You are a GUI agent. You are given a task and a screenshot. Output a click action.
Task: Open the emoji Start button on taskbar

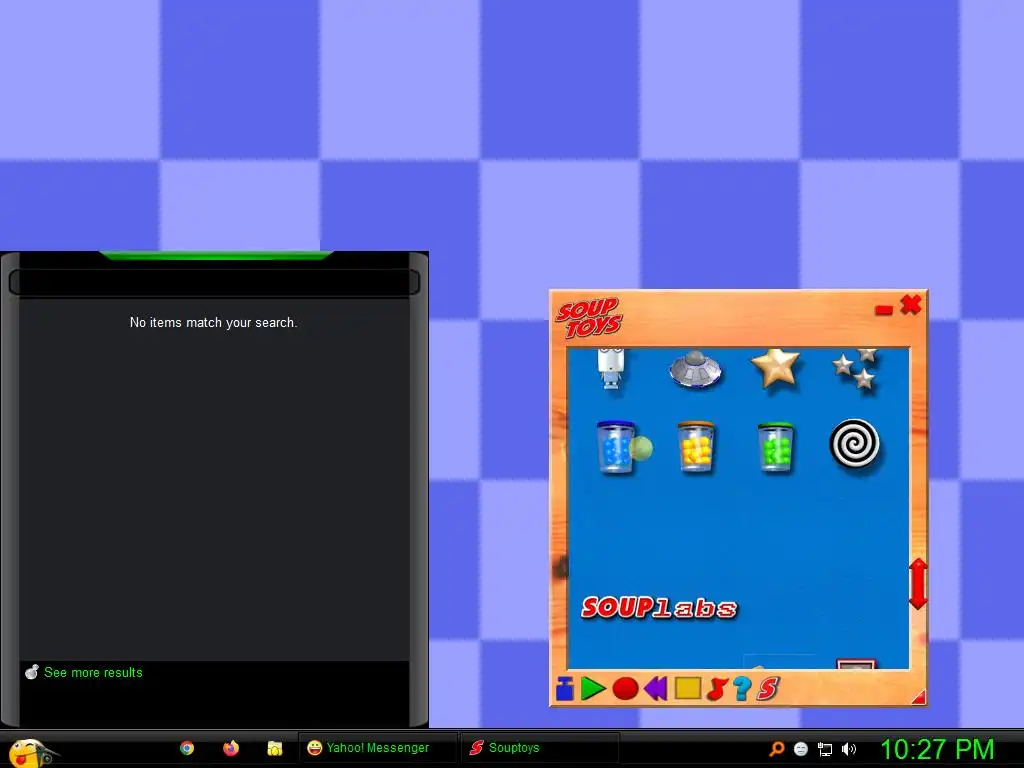click(x=29, y=753)
